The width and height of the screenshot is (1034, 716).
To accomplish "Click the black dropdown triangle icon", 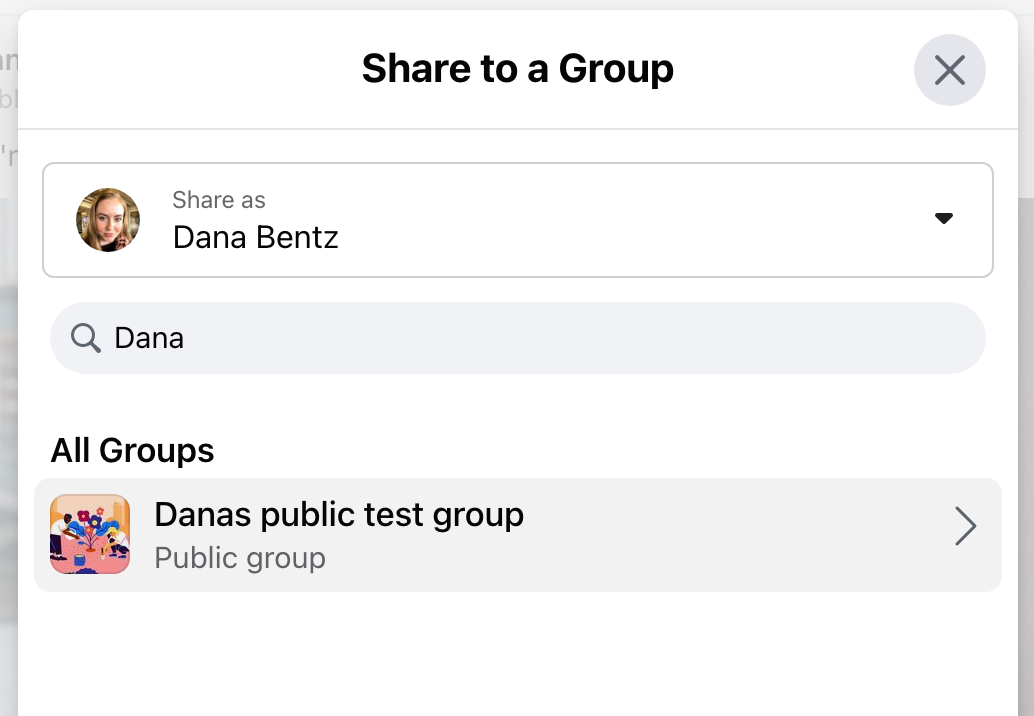I will tap(943, 219).
